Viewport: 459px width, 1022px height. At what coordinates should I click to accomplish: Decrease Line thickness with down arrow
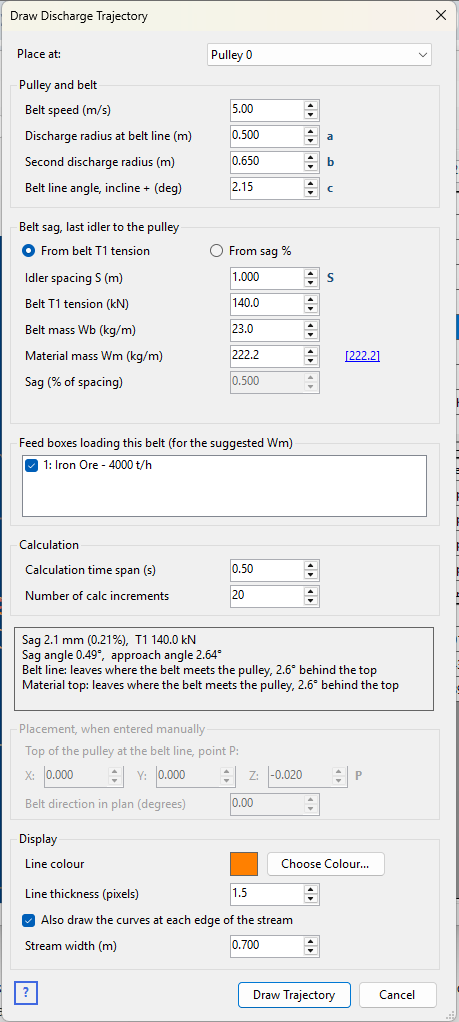(x=311, y=898)
